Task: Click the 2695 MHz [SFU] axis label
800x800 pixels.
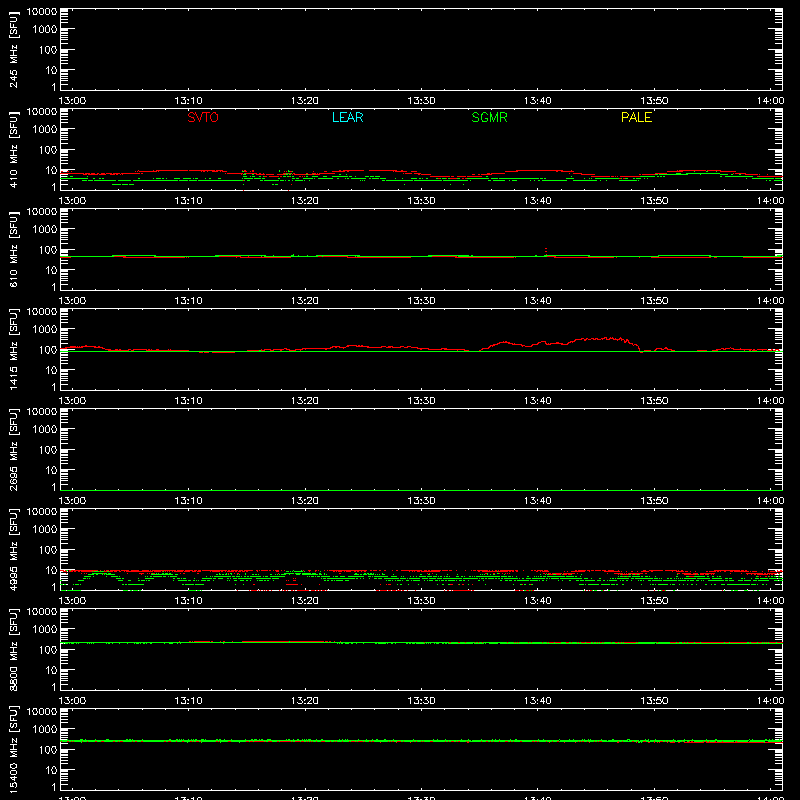Action: click(13, 449)
